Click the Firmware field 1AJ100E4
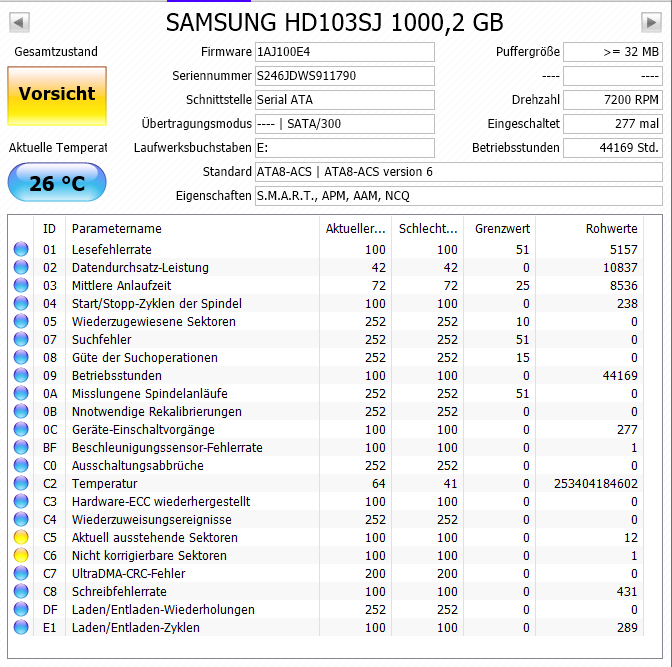Image resolution: width=672 pixels, height=667 pixels. pyautogui.click(x=345, y=52)
